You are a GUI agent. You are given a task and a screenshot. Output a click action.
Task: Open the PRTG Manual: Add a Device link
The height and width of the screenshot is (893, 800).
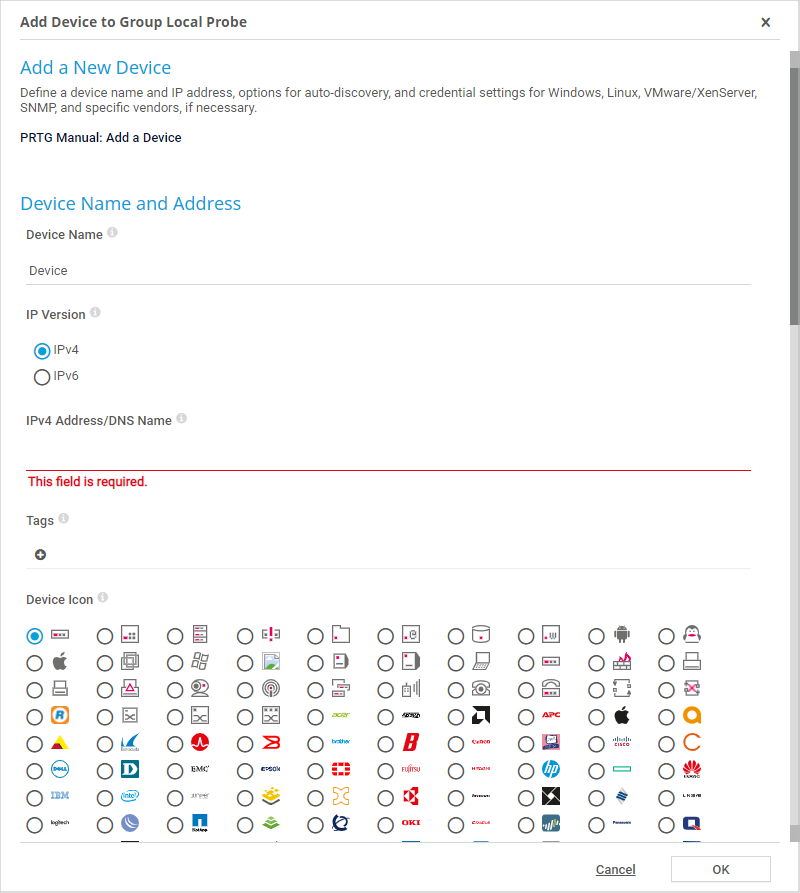(101, 138)
